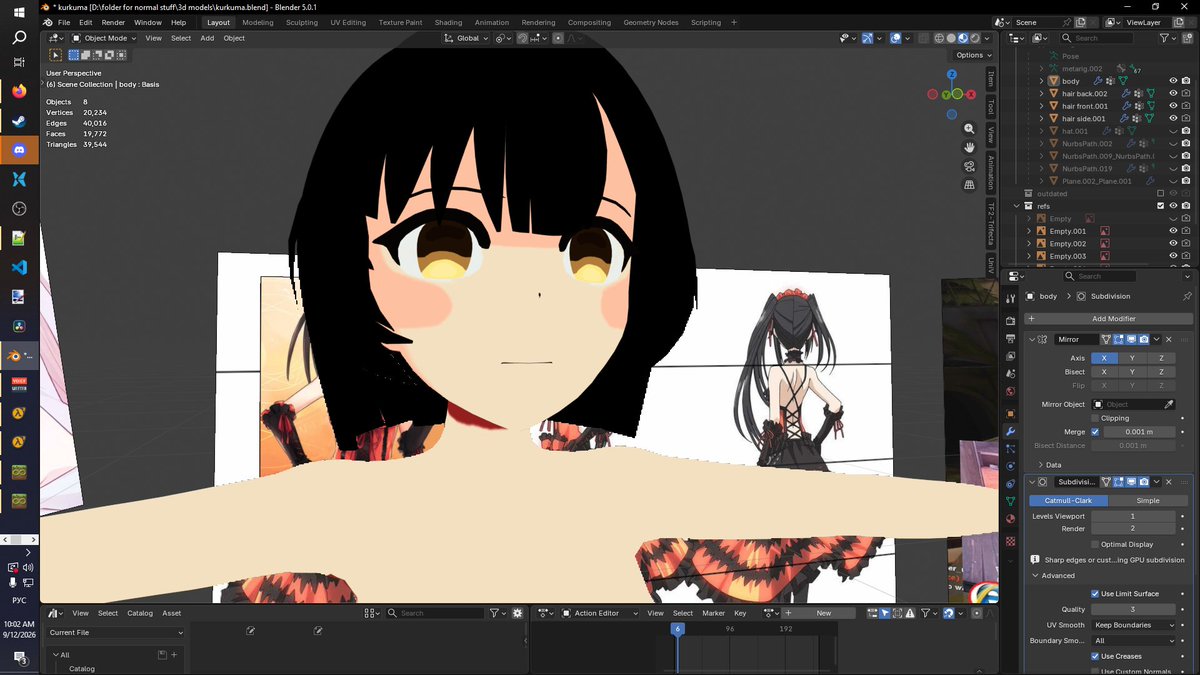
Task: Toggle render camera for hair front.001
Action: [x=1186, y=106]
